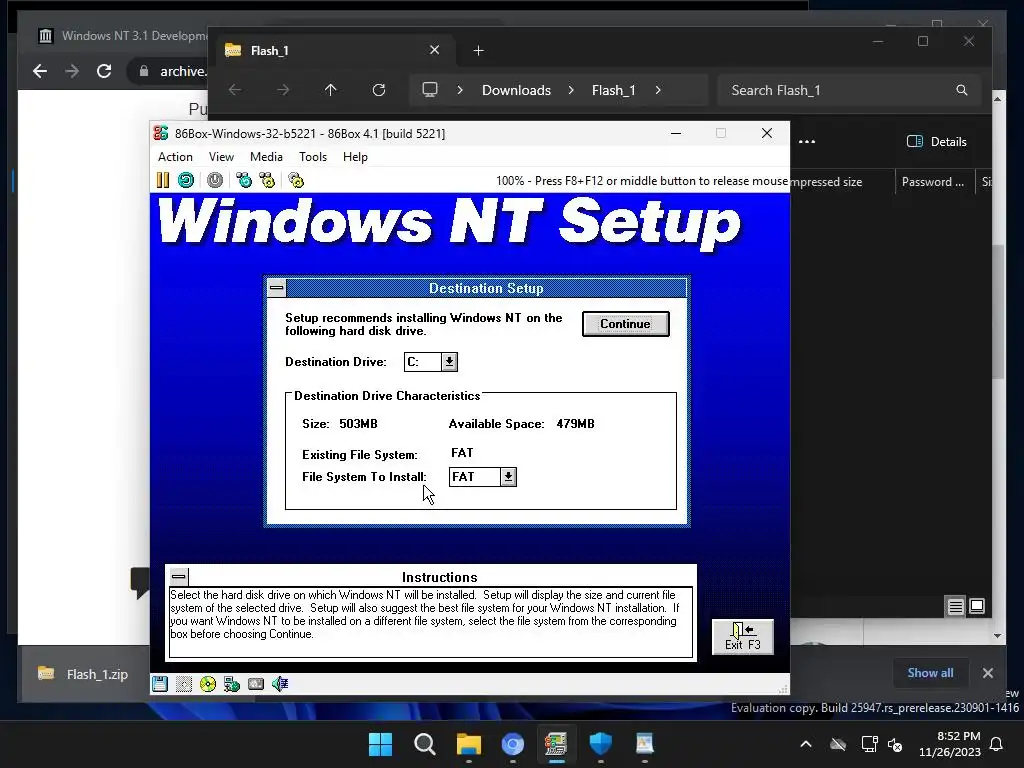Click Continue in Destination Setup
Screen dimensions: 1024x768
(x=626, y=324)
